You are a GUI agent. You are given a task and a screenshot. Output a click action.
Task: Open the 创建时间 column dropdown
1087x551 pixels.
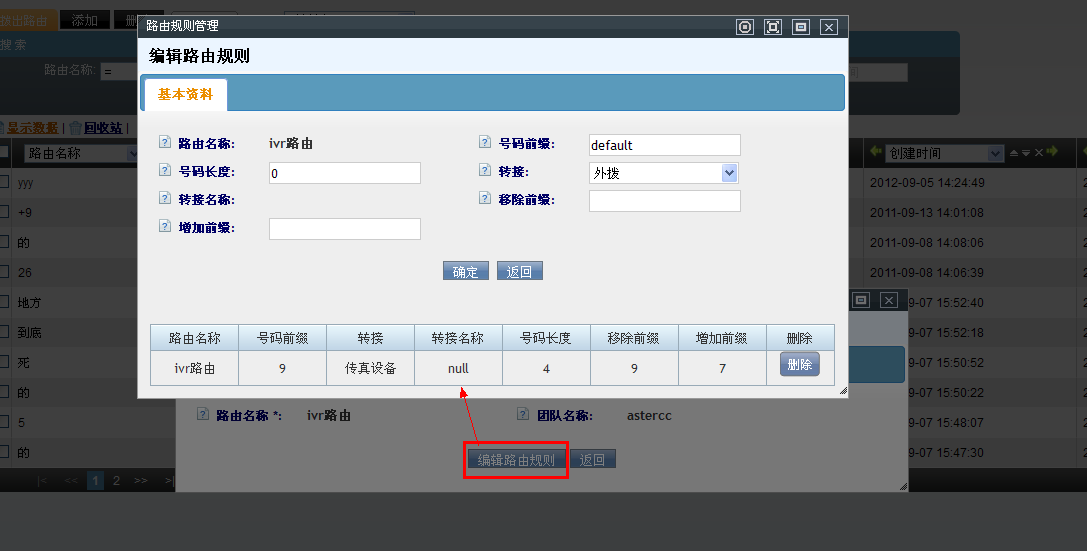coord(994,153)
